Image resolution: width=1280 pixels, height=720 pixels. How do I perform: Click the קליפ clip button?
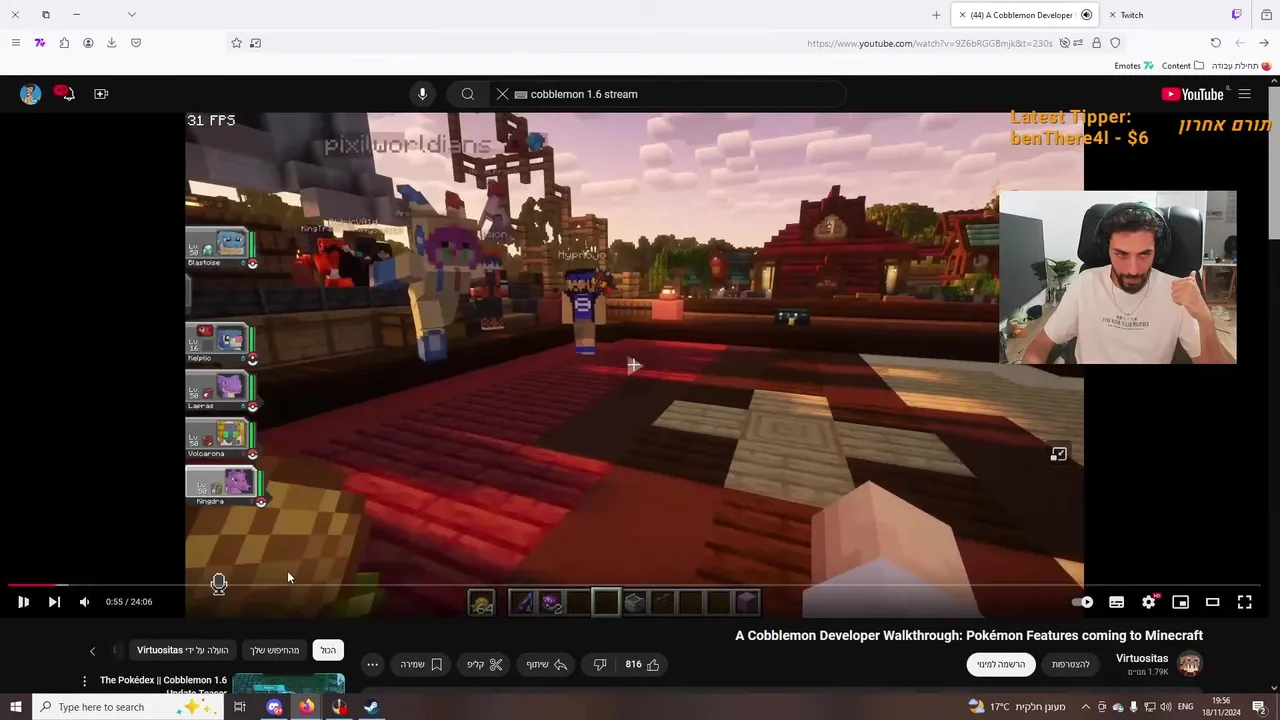[485, 664]
